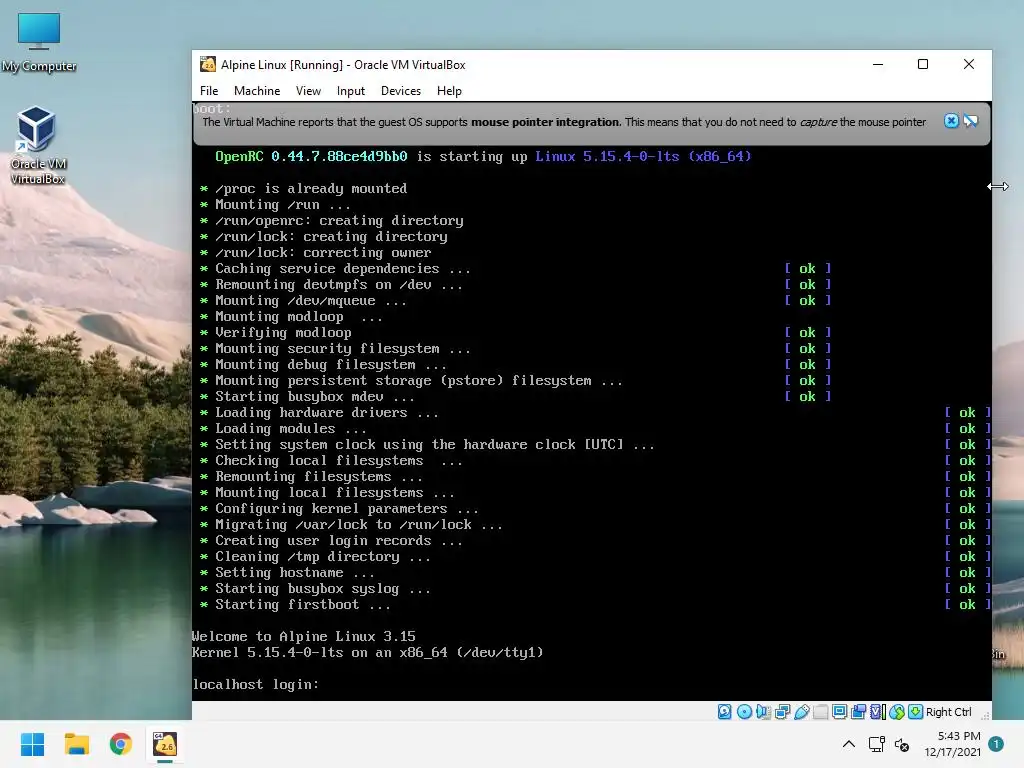
Task: Open the Windows Start menu
Action: [32, 744]
